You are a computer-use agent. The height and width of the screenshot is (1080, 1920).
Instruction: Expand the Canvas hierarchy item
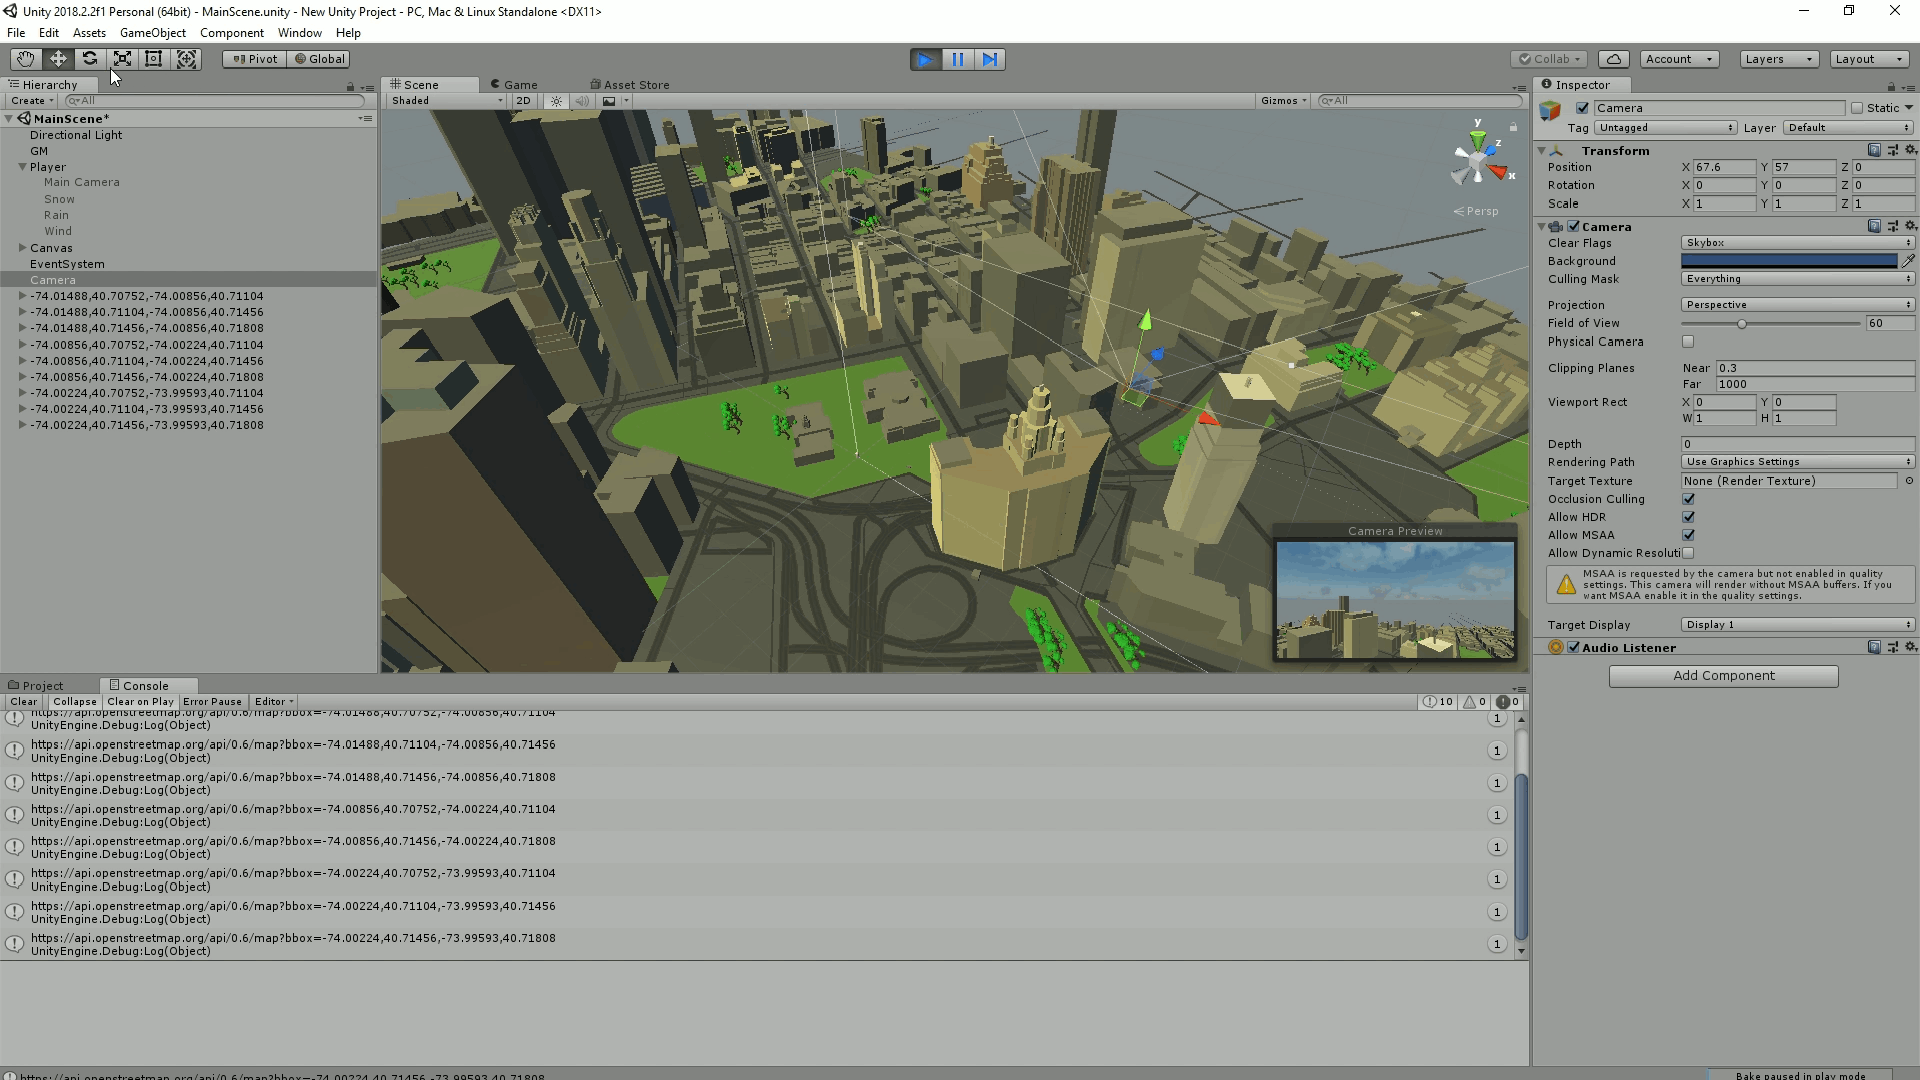[22, 248]
